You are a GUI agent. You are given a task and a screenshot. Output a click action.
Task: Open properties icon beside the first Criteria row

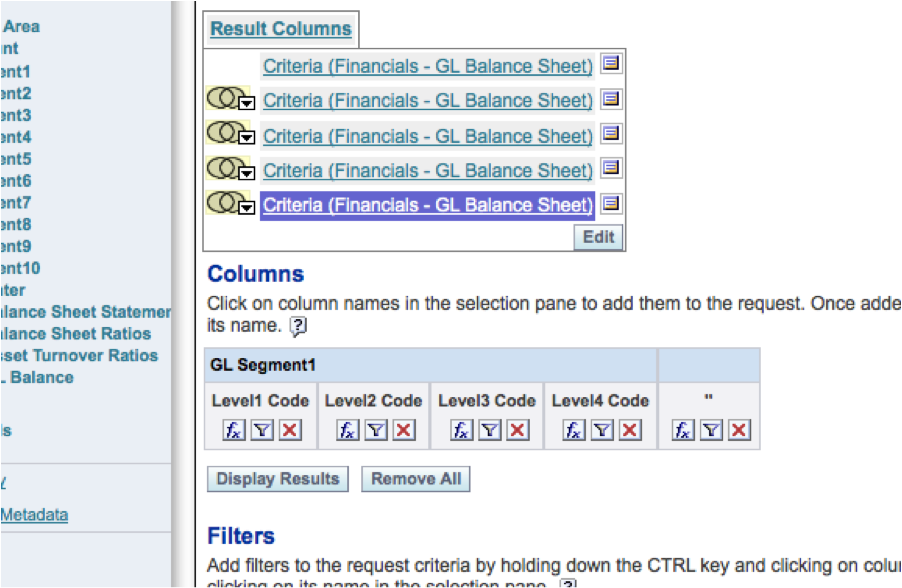(612, 64)
